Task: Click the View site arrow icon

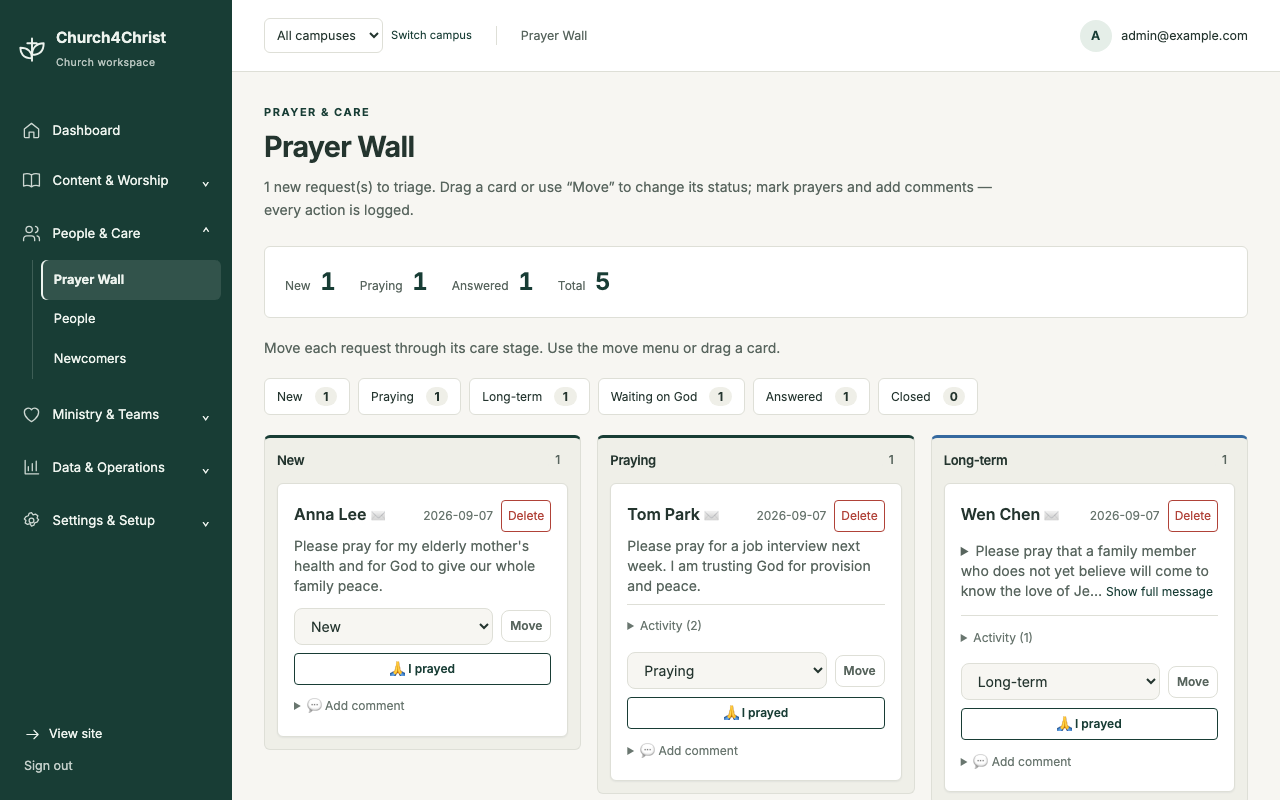Action: pos(32,734)
